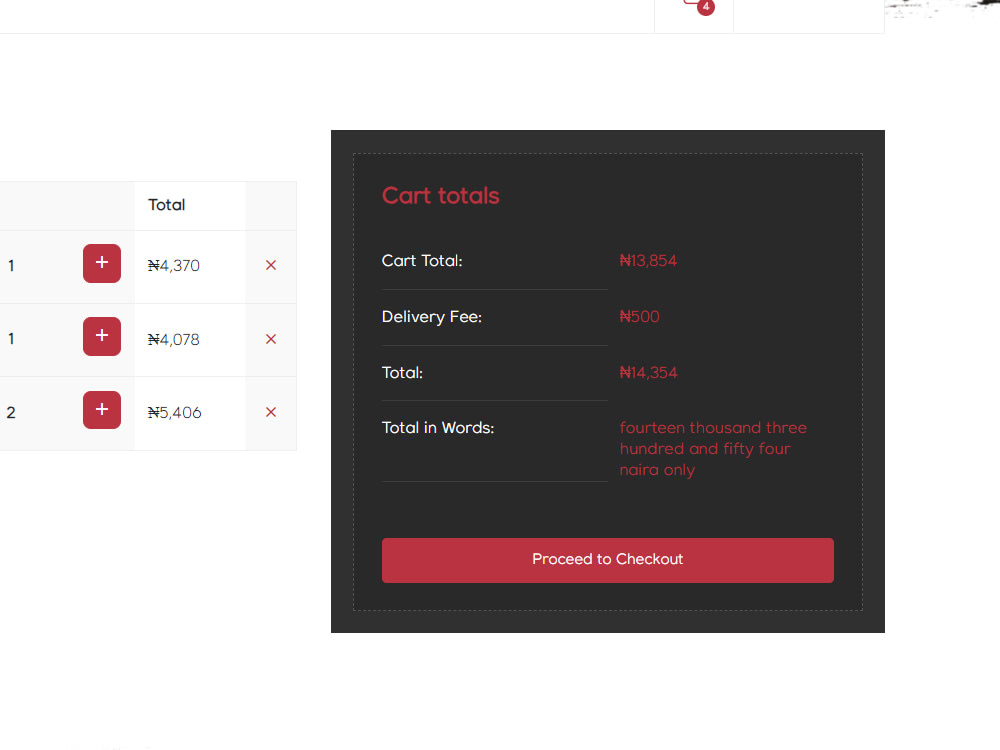Image resolution: width=1000 pixels, height=750 pixels.
Task: Click the ₦4,370 row total
Action: coord(173,265)
